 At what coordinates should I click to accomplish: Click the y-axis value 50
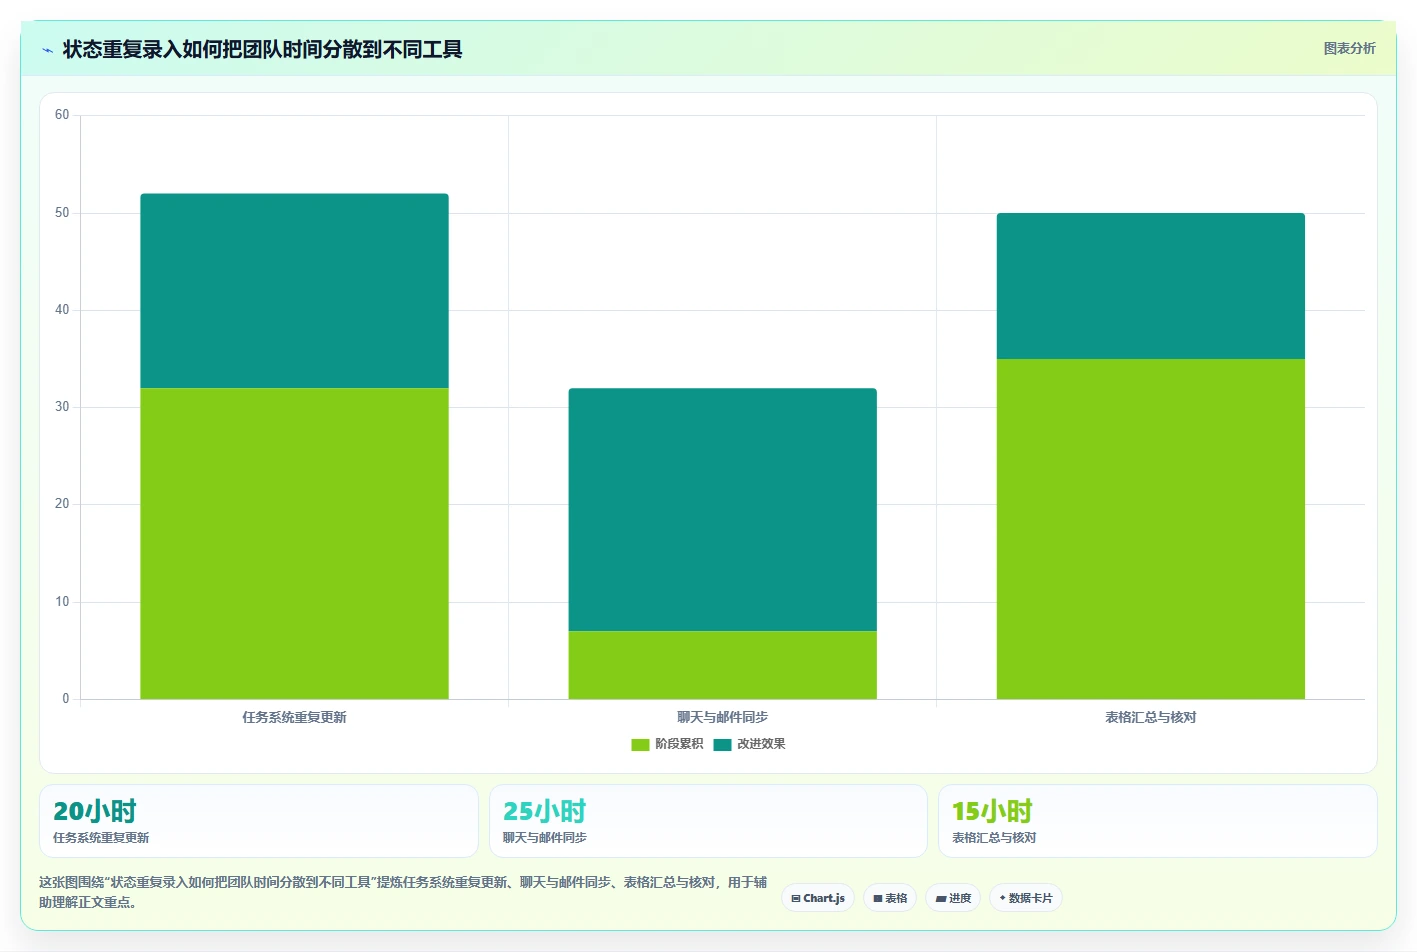tap(62, 213)
